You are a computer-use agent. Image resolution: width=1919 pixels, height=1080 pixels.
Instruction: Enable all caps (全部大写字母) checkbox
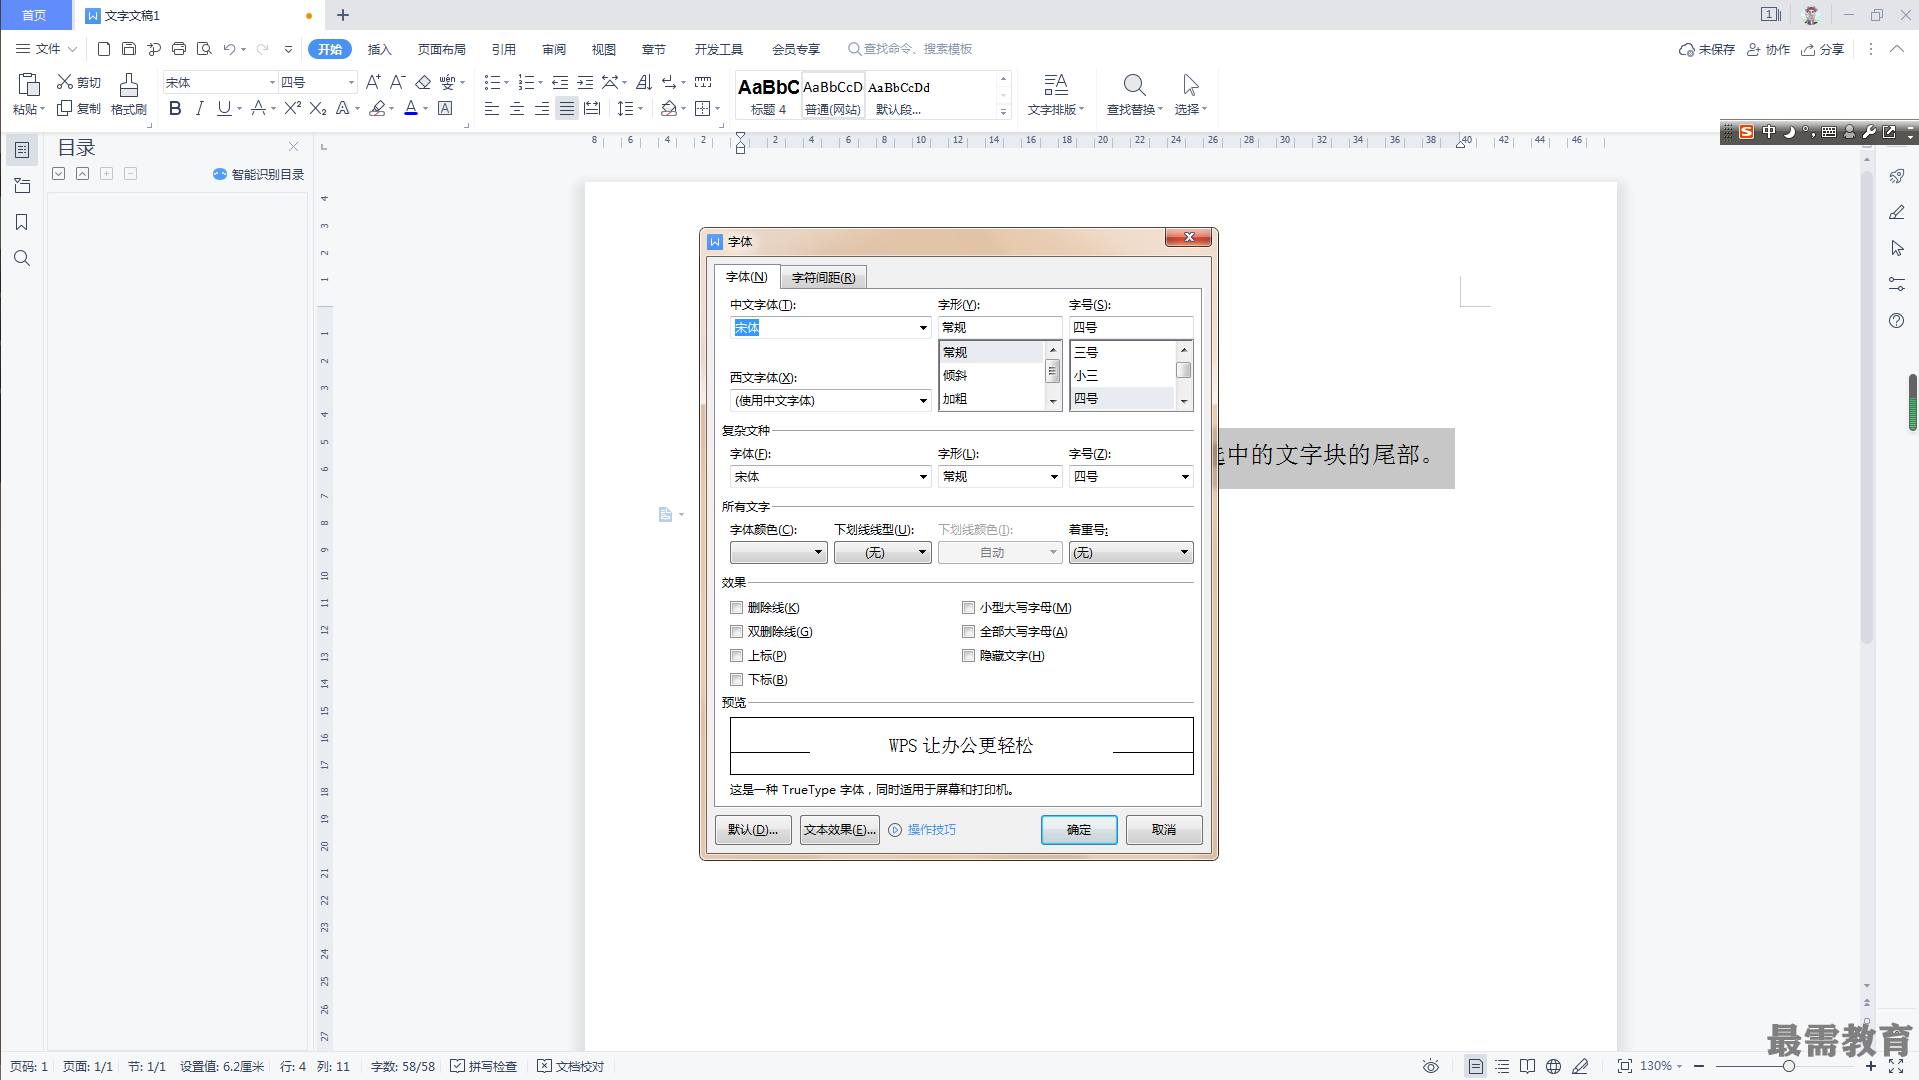pyautogui.click(x=968, y=632)
